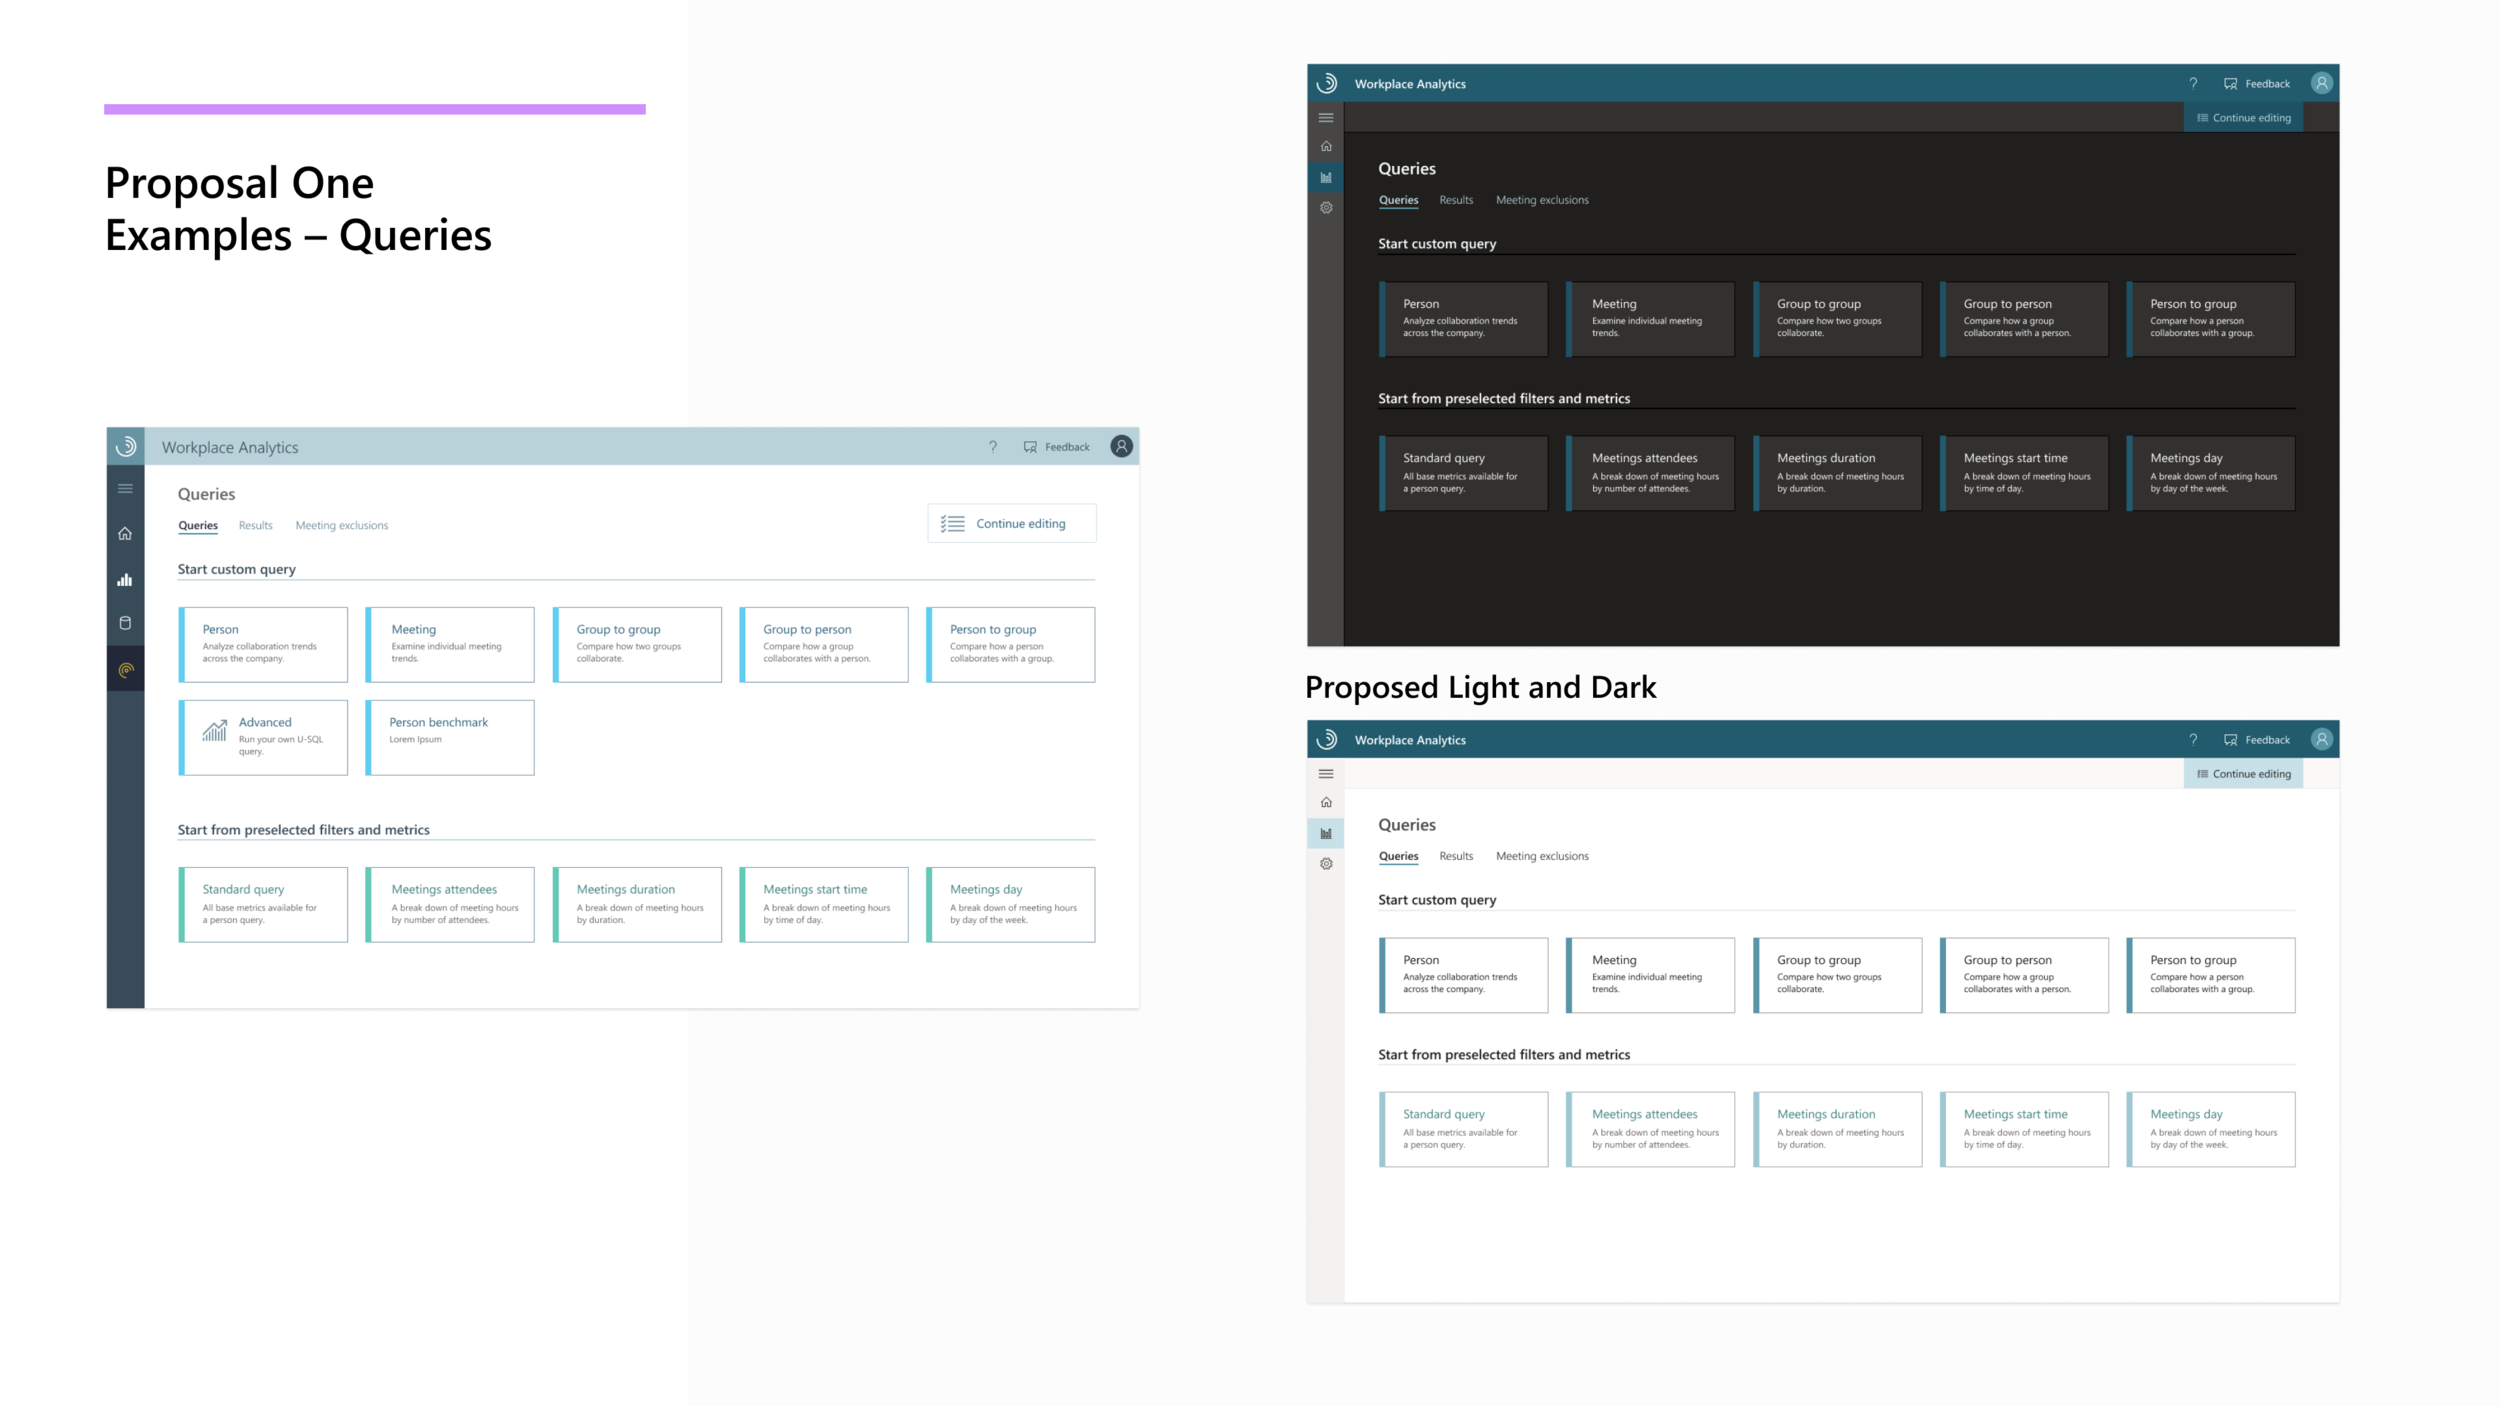Open the Analyze bar-chart icon in dark theme sidebar

pos(1326,177)
